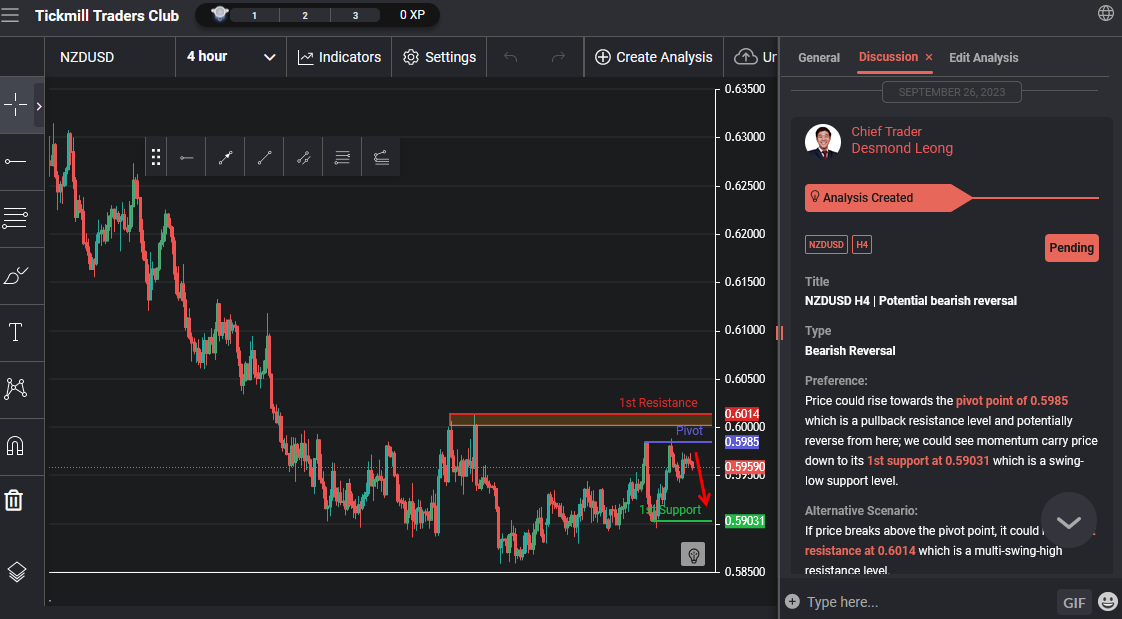The width and height of the screenshot is (1122, 619).
Task: Click the 0.6014 resistance price label
Action: [741, 414]
